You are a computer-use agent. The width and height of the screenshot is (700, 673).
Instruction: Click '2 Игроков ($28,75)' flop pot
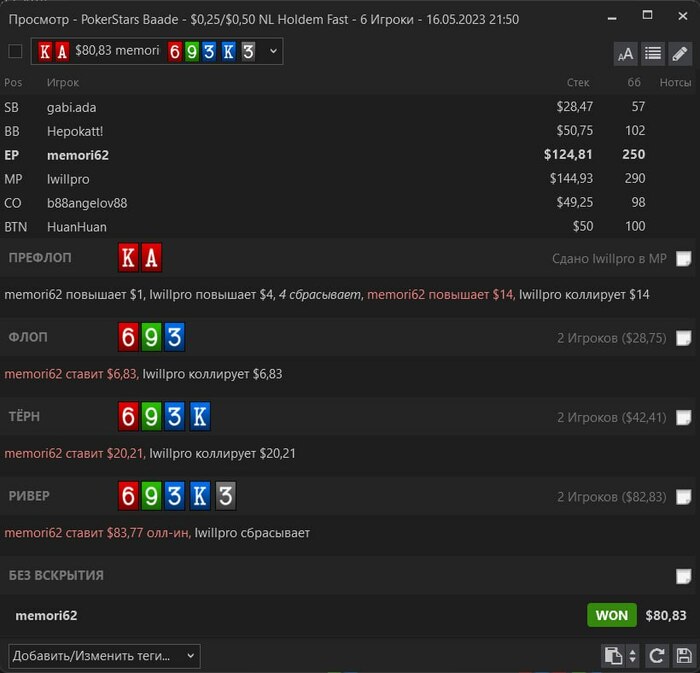612,338
